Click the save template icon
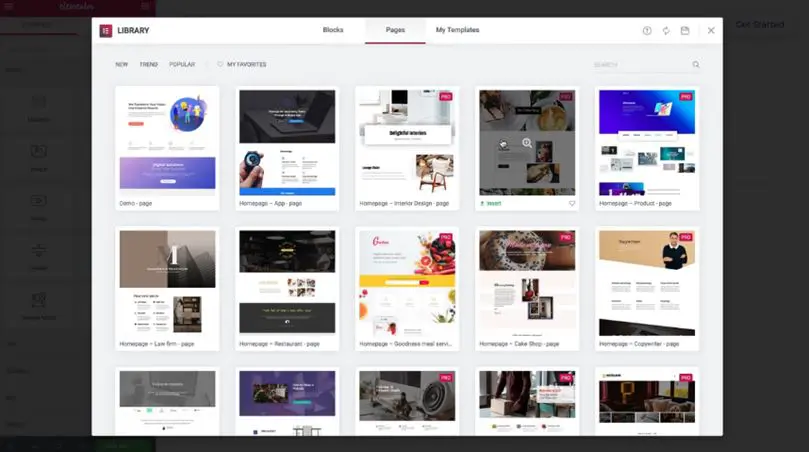 (685, 30)
